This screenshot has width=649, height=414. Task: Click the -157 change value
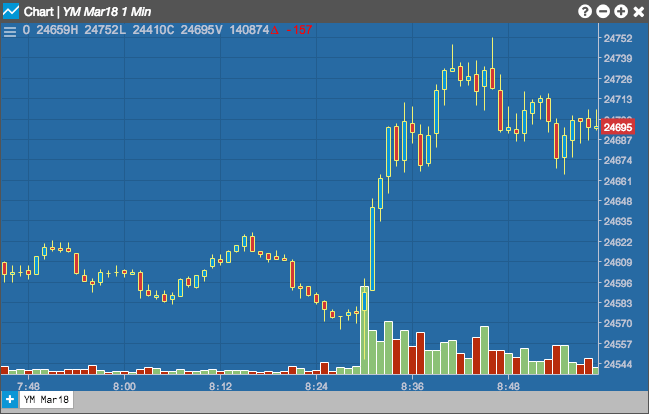(x=299, y=30)
